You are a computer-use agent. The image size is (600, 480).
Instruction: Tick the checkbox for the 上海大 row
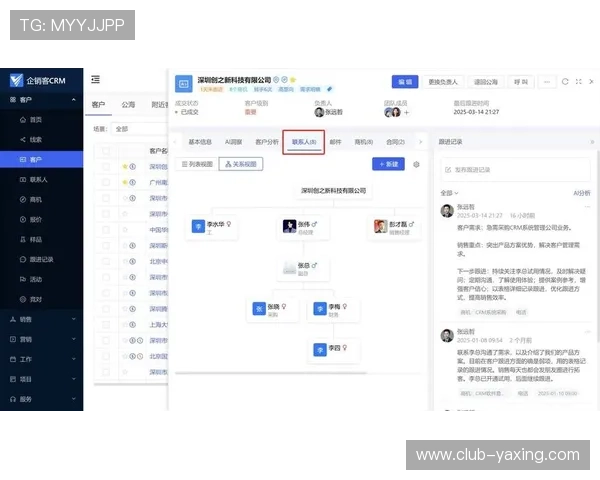[106, 325]
